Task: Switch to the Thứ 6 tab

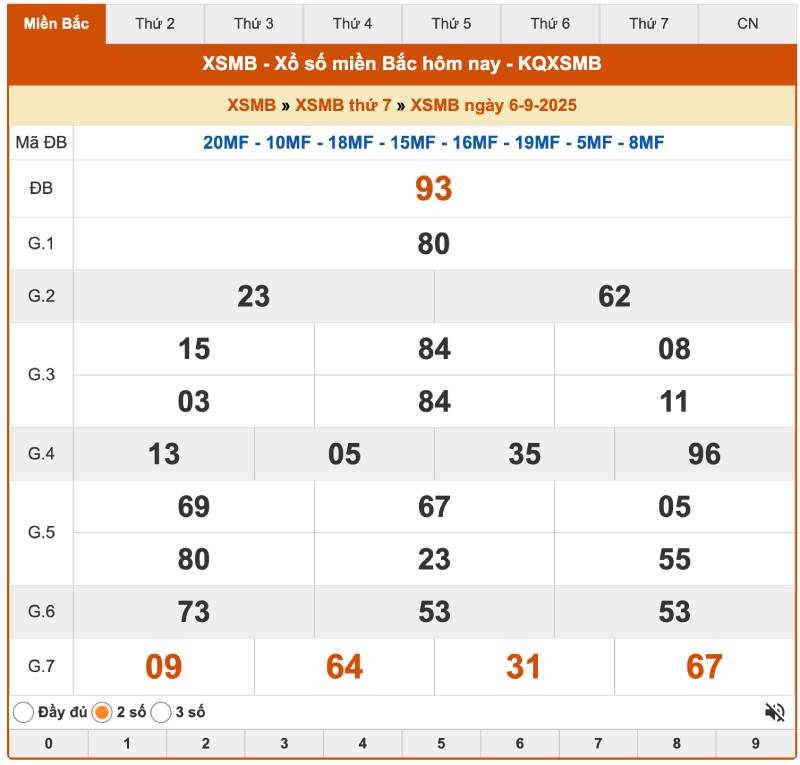Action: [x=550, y=23]
